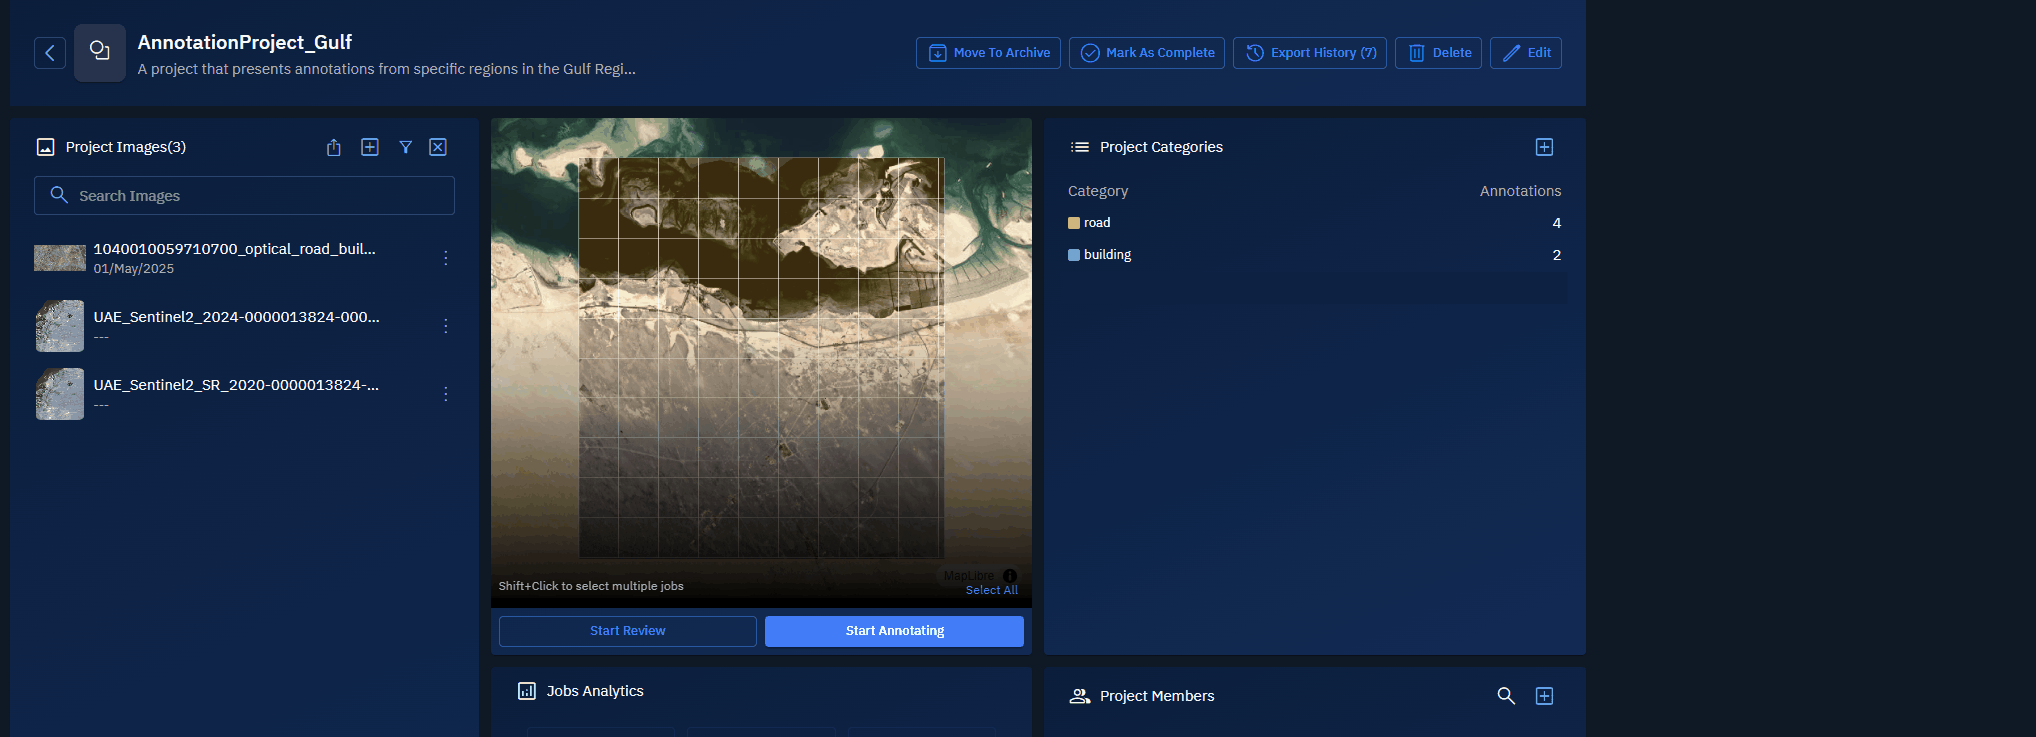Image resolution: width=2036 pixels, height=737 pixels.
Task: Open options menu for UAE_Sentinel2_SR_2020 image
Action: pos(446,394)
